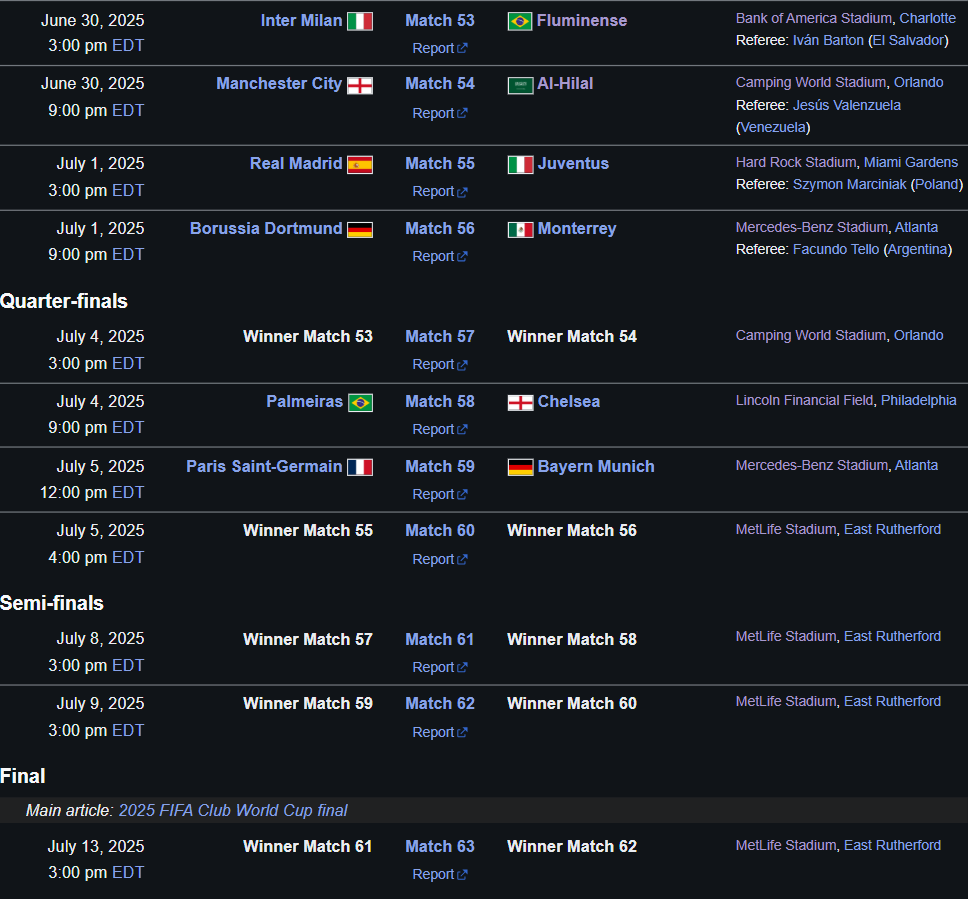Open the Report link under Match 56
Screen dimensions: 968x899
[440, 256]
